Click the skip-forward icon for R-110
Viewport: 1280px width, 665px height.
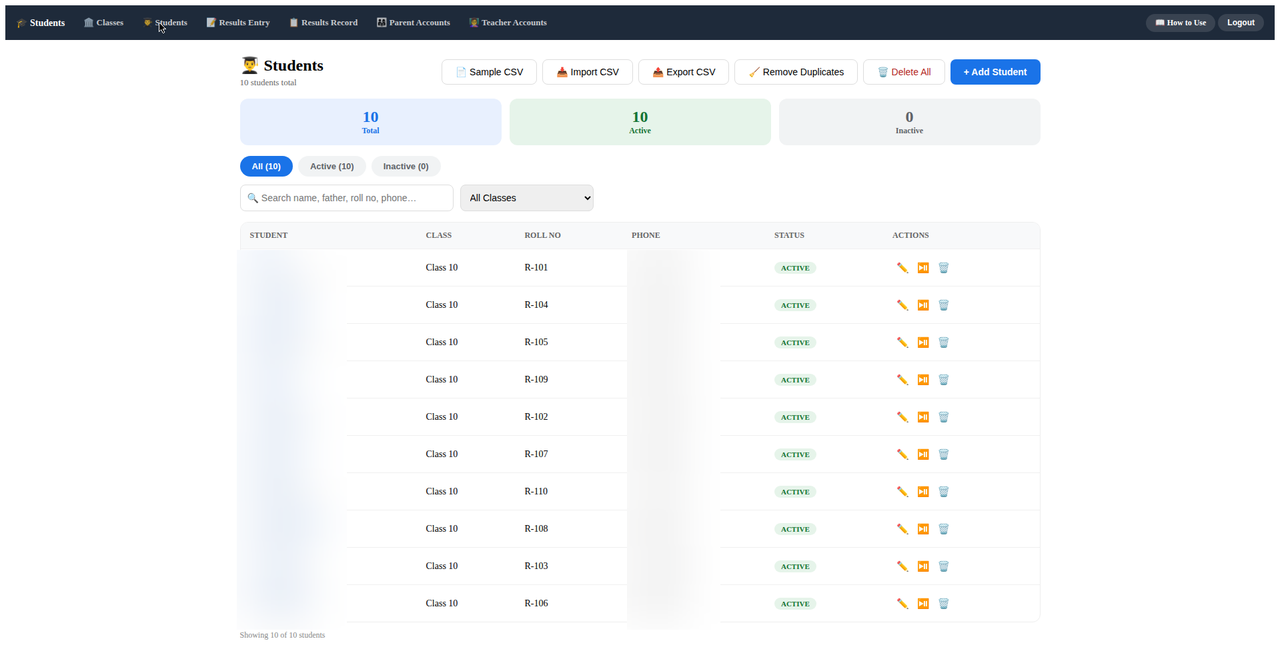tap(923, 492)
